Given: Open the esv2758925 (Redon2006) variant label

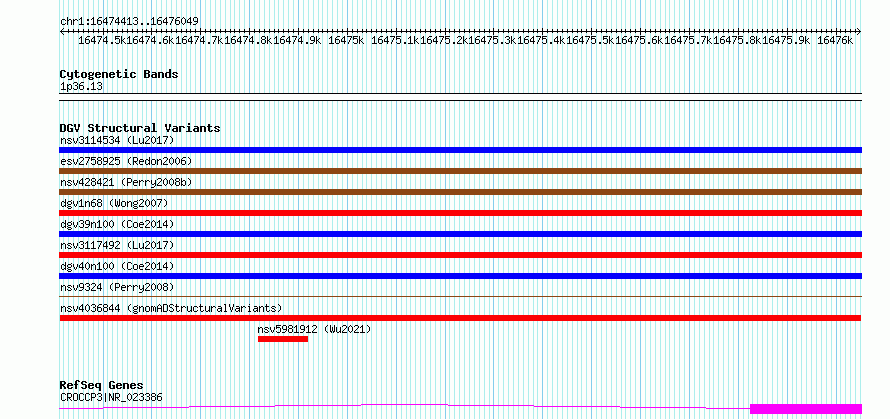Looking at the screenshot, I should [x=126, y=161].
